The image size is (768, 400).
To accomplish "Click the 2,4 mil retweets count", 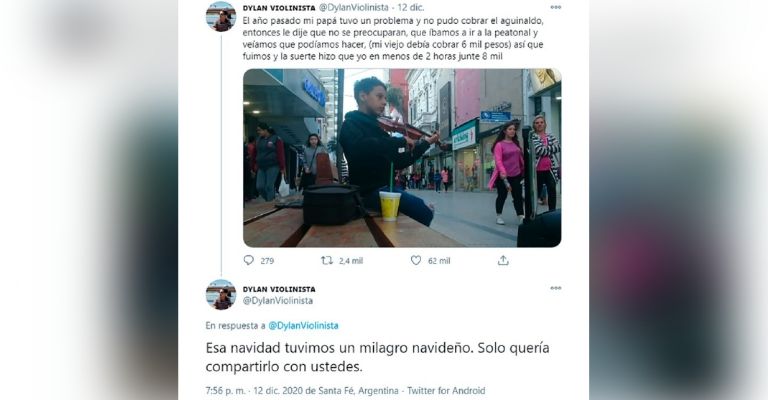I will tap(351, 261).
